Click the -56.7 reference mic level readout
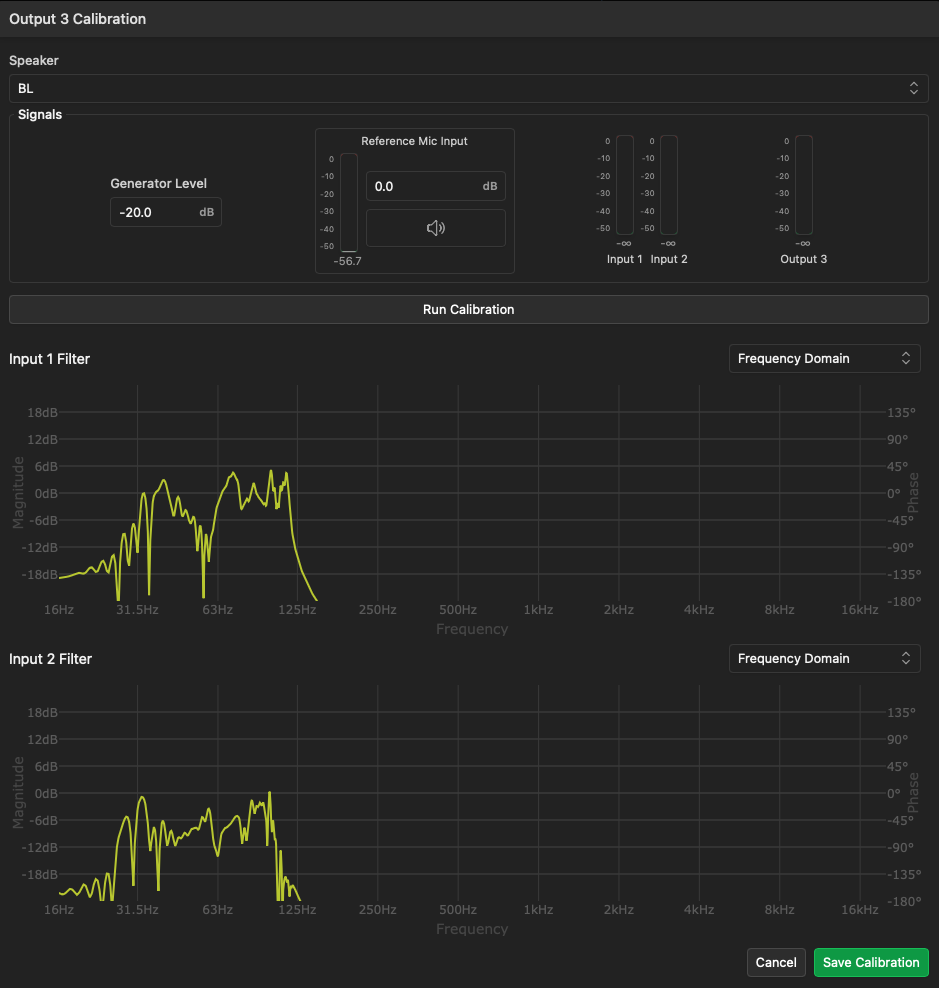 click(x=347, y=261)
